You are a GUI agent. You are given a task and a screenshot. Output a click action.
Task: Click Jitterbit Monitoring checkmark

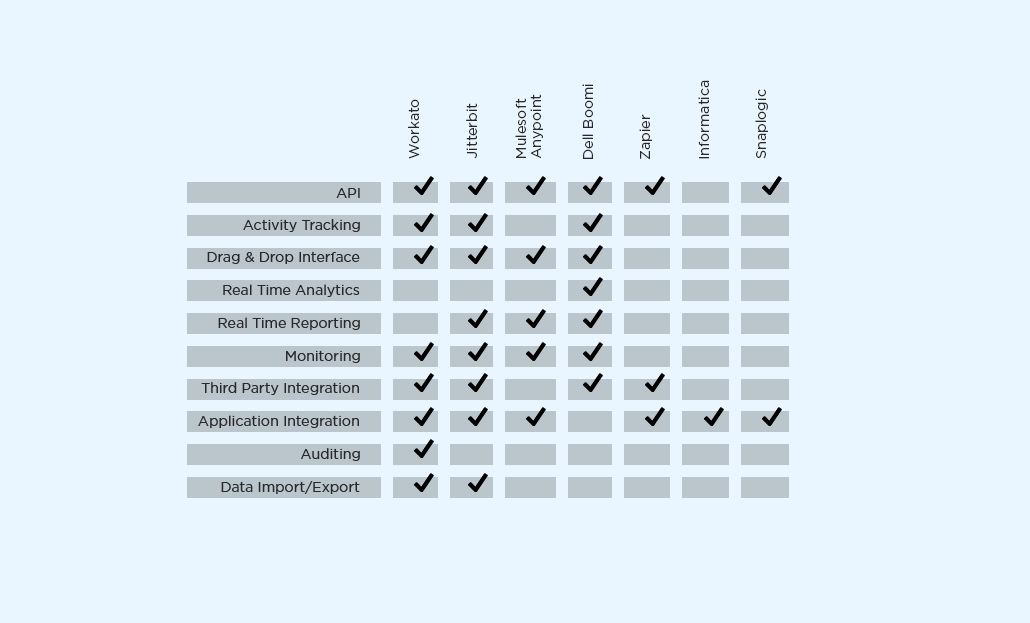[x=477, y=353]
